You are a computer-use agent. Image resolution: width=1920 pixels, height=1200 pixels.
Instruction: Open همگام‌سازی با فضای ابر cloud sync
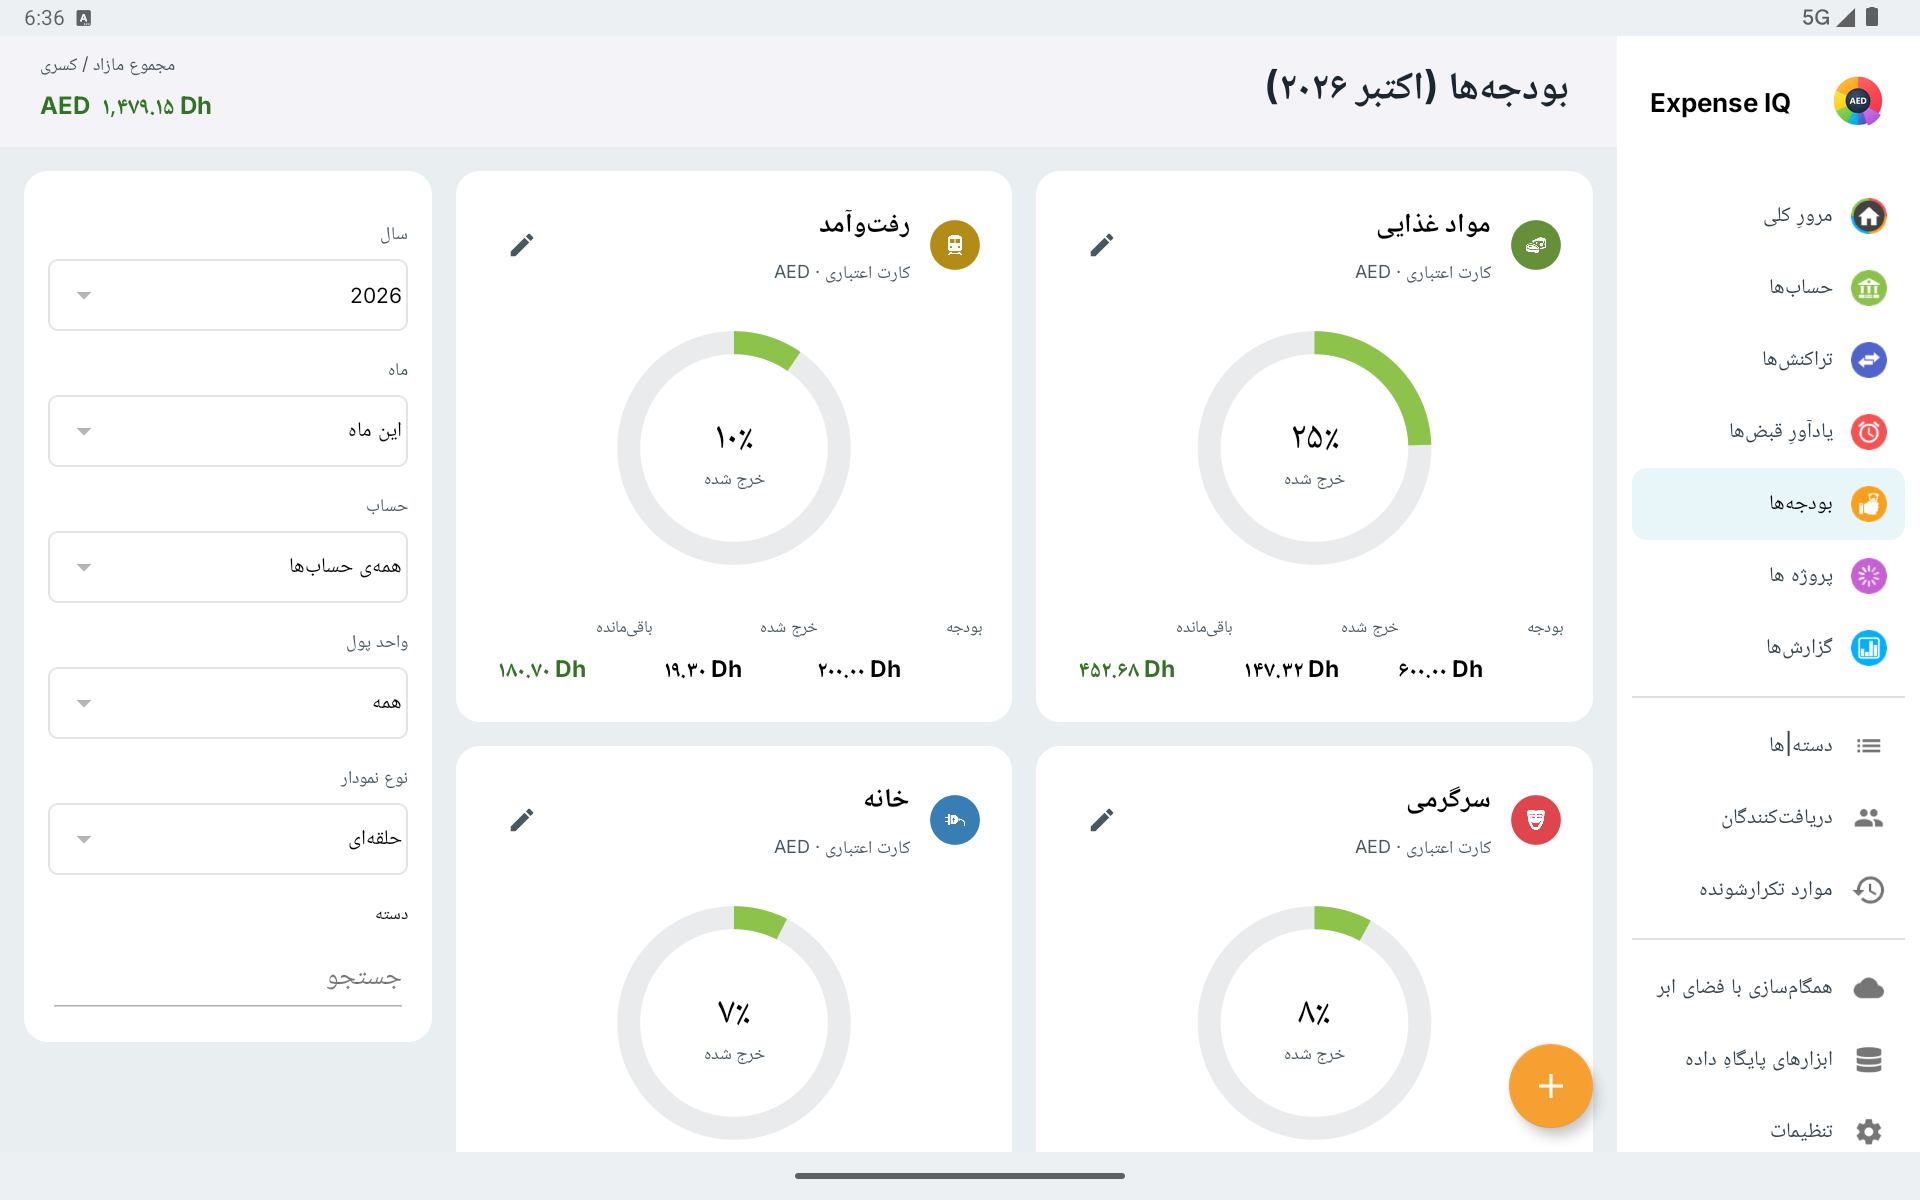[1768, 988]
